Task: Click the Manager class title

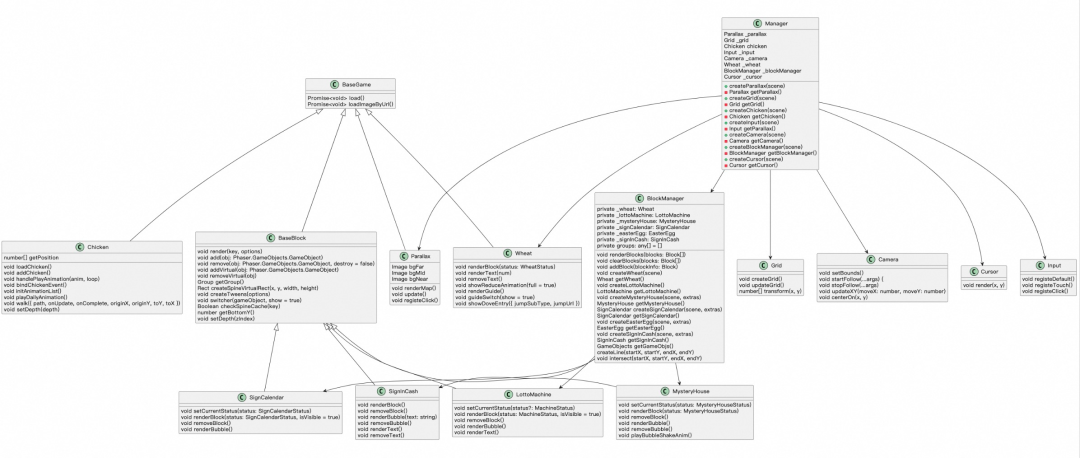Action: tap(776, 23)
